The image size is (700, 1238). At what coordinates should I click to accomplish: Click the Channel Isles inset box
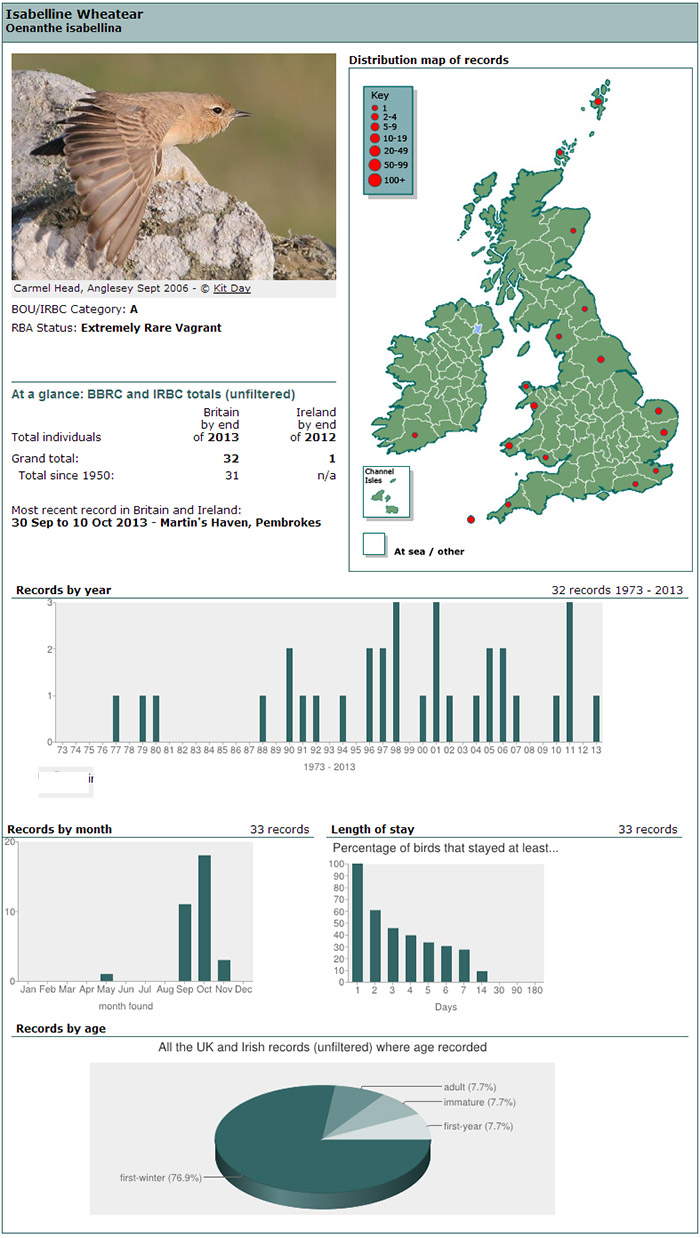pos(385,492)
